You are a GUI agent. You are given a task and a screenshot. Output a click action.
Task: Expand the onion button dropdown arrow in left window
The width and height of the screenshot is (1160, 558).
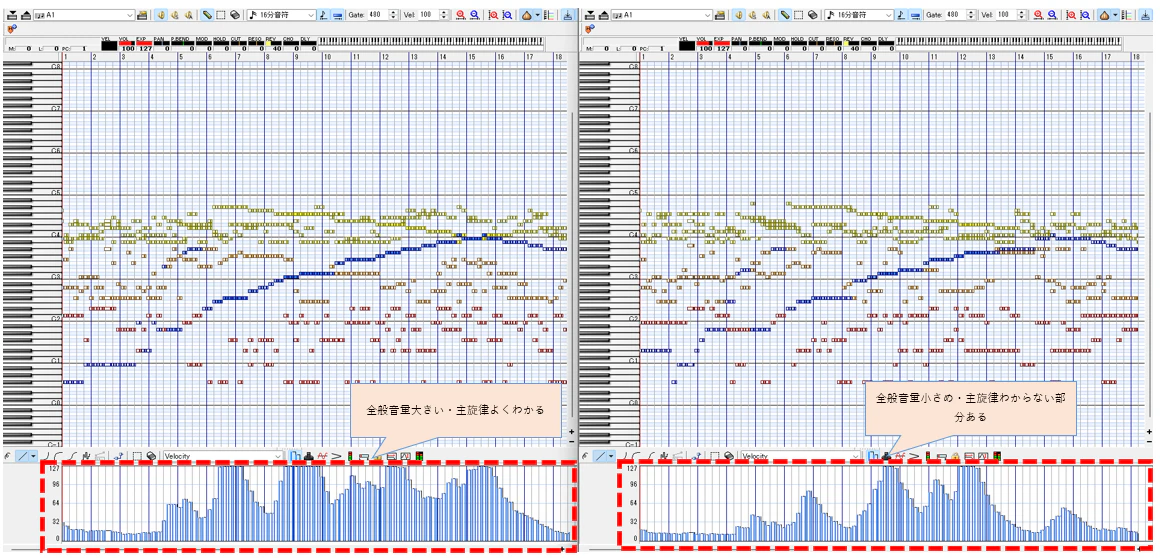(537, 15)
